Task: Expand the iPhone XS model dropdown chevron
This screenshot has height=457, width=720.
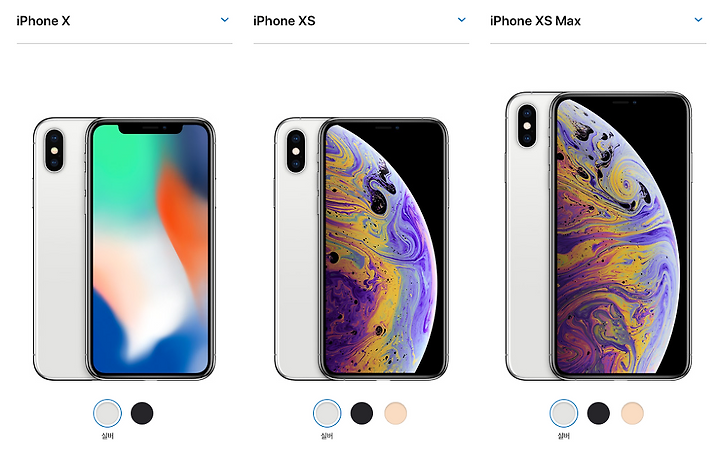Action: [461, 20]
